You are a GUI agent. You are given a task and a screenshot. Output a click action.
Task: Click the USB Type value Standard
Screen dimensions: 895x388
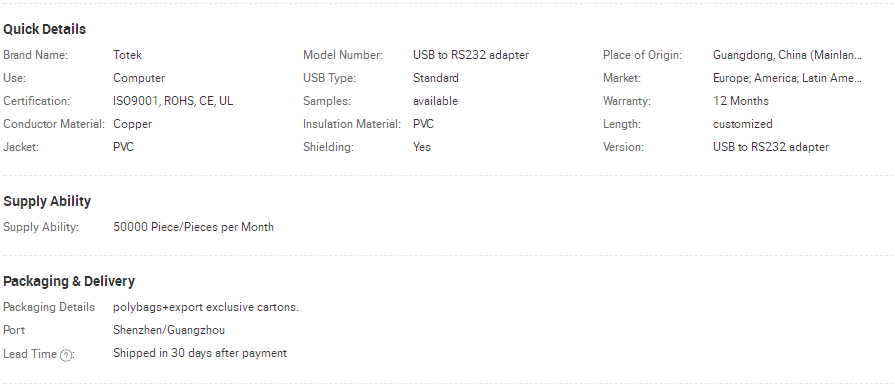tap(436, 78)
